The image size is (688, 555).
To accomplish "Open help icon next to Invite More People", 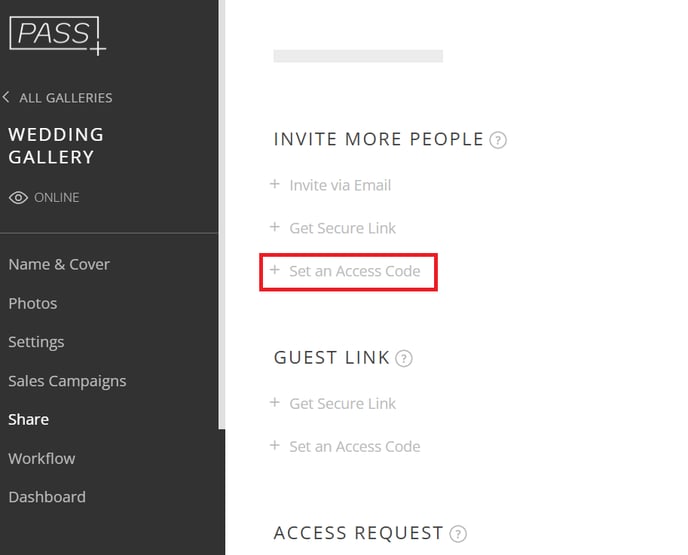I will 498,140.
